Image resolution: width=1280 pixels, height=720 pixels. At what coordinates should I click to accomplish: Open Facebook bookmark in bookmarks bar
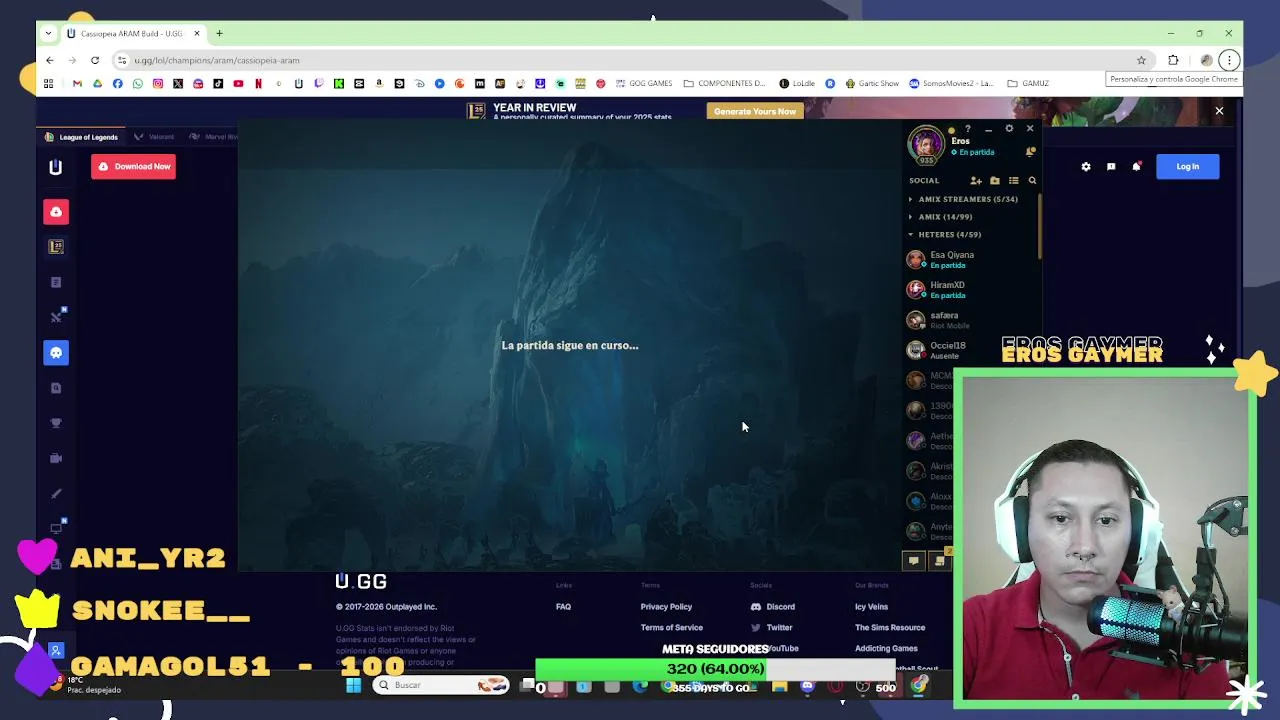click(117, 84)
